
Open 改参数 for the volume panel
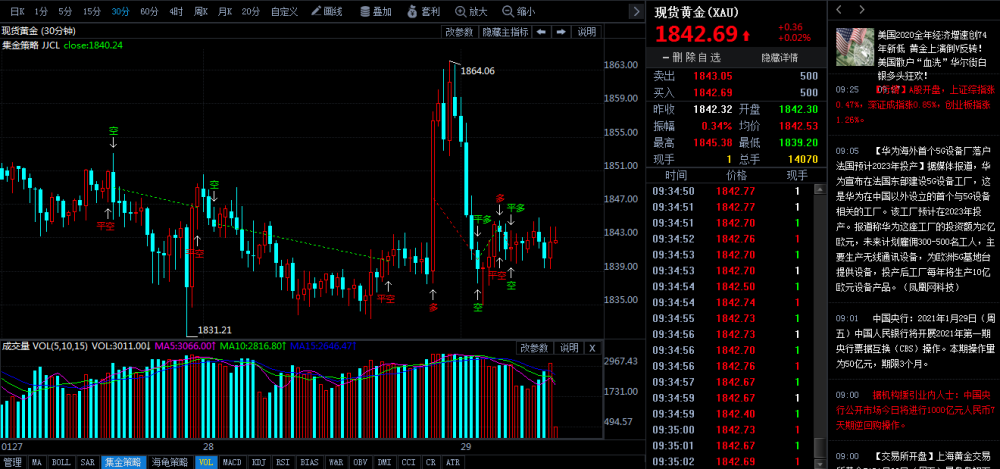tap(534, 348)
